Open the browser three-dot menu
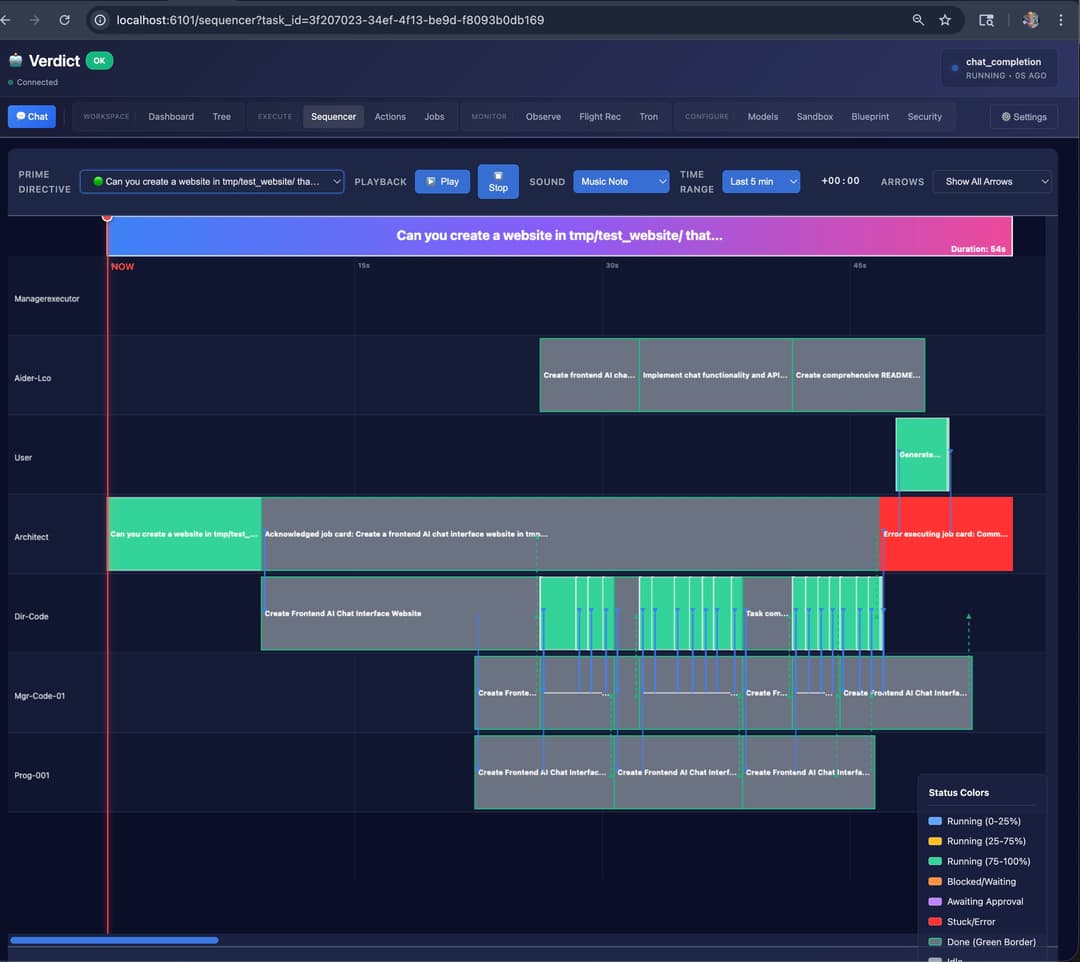1080x962 pixels. 1062,19
